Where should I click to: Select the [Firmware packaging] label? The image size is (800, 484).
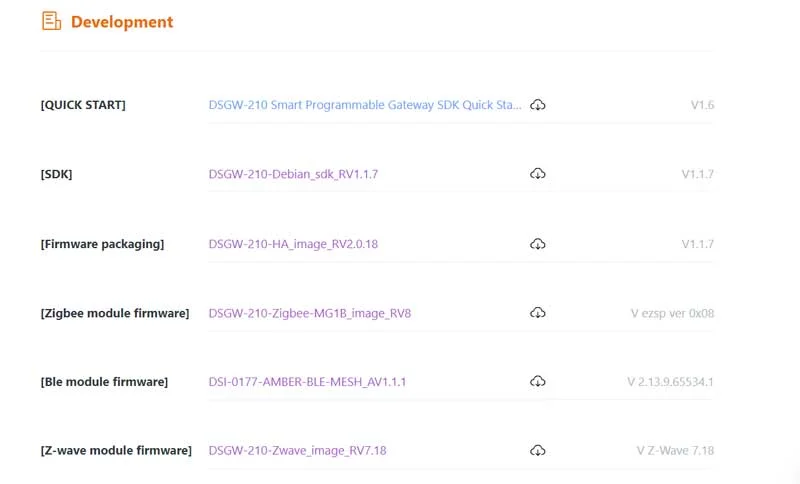pyautogui.click(x=103, y=244)
